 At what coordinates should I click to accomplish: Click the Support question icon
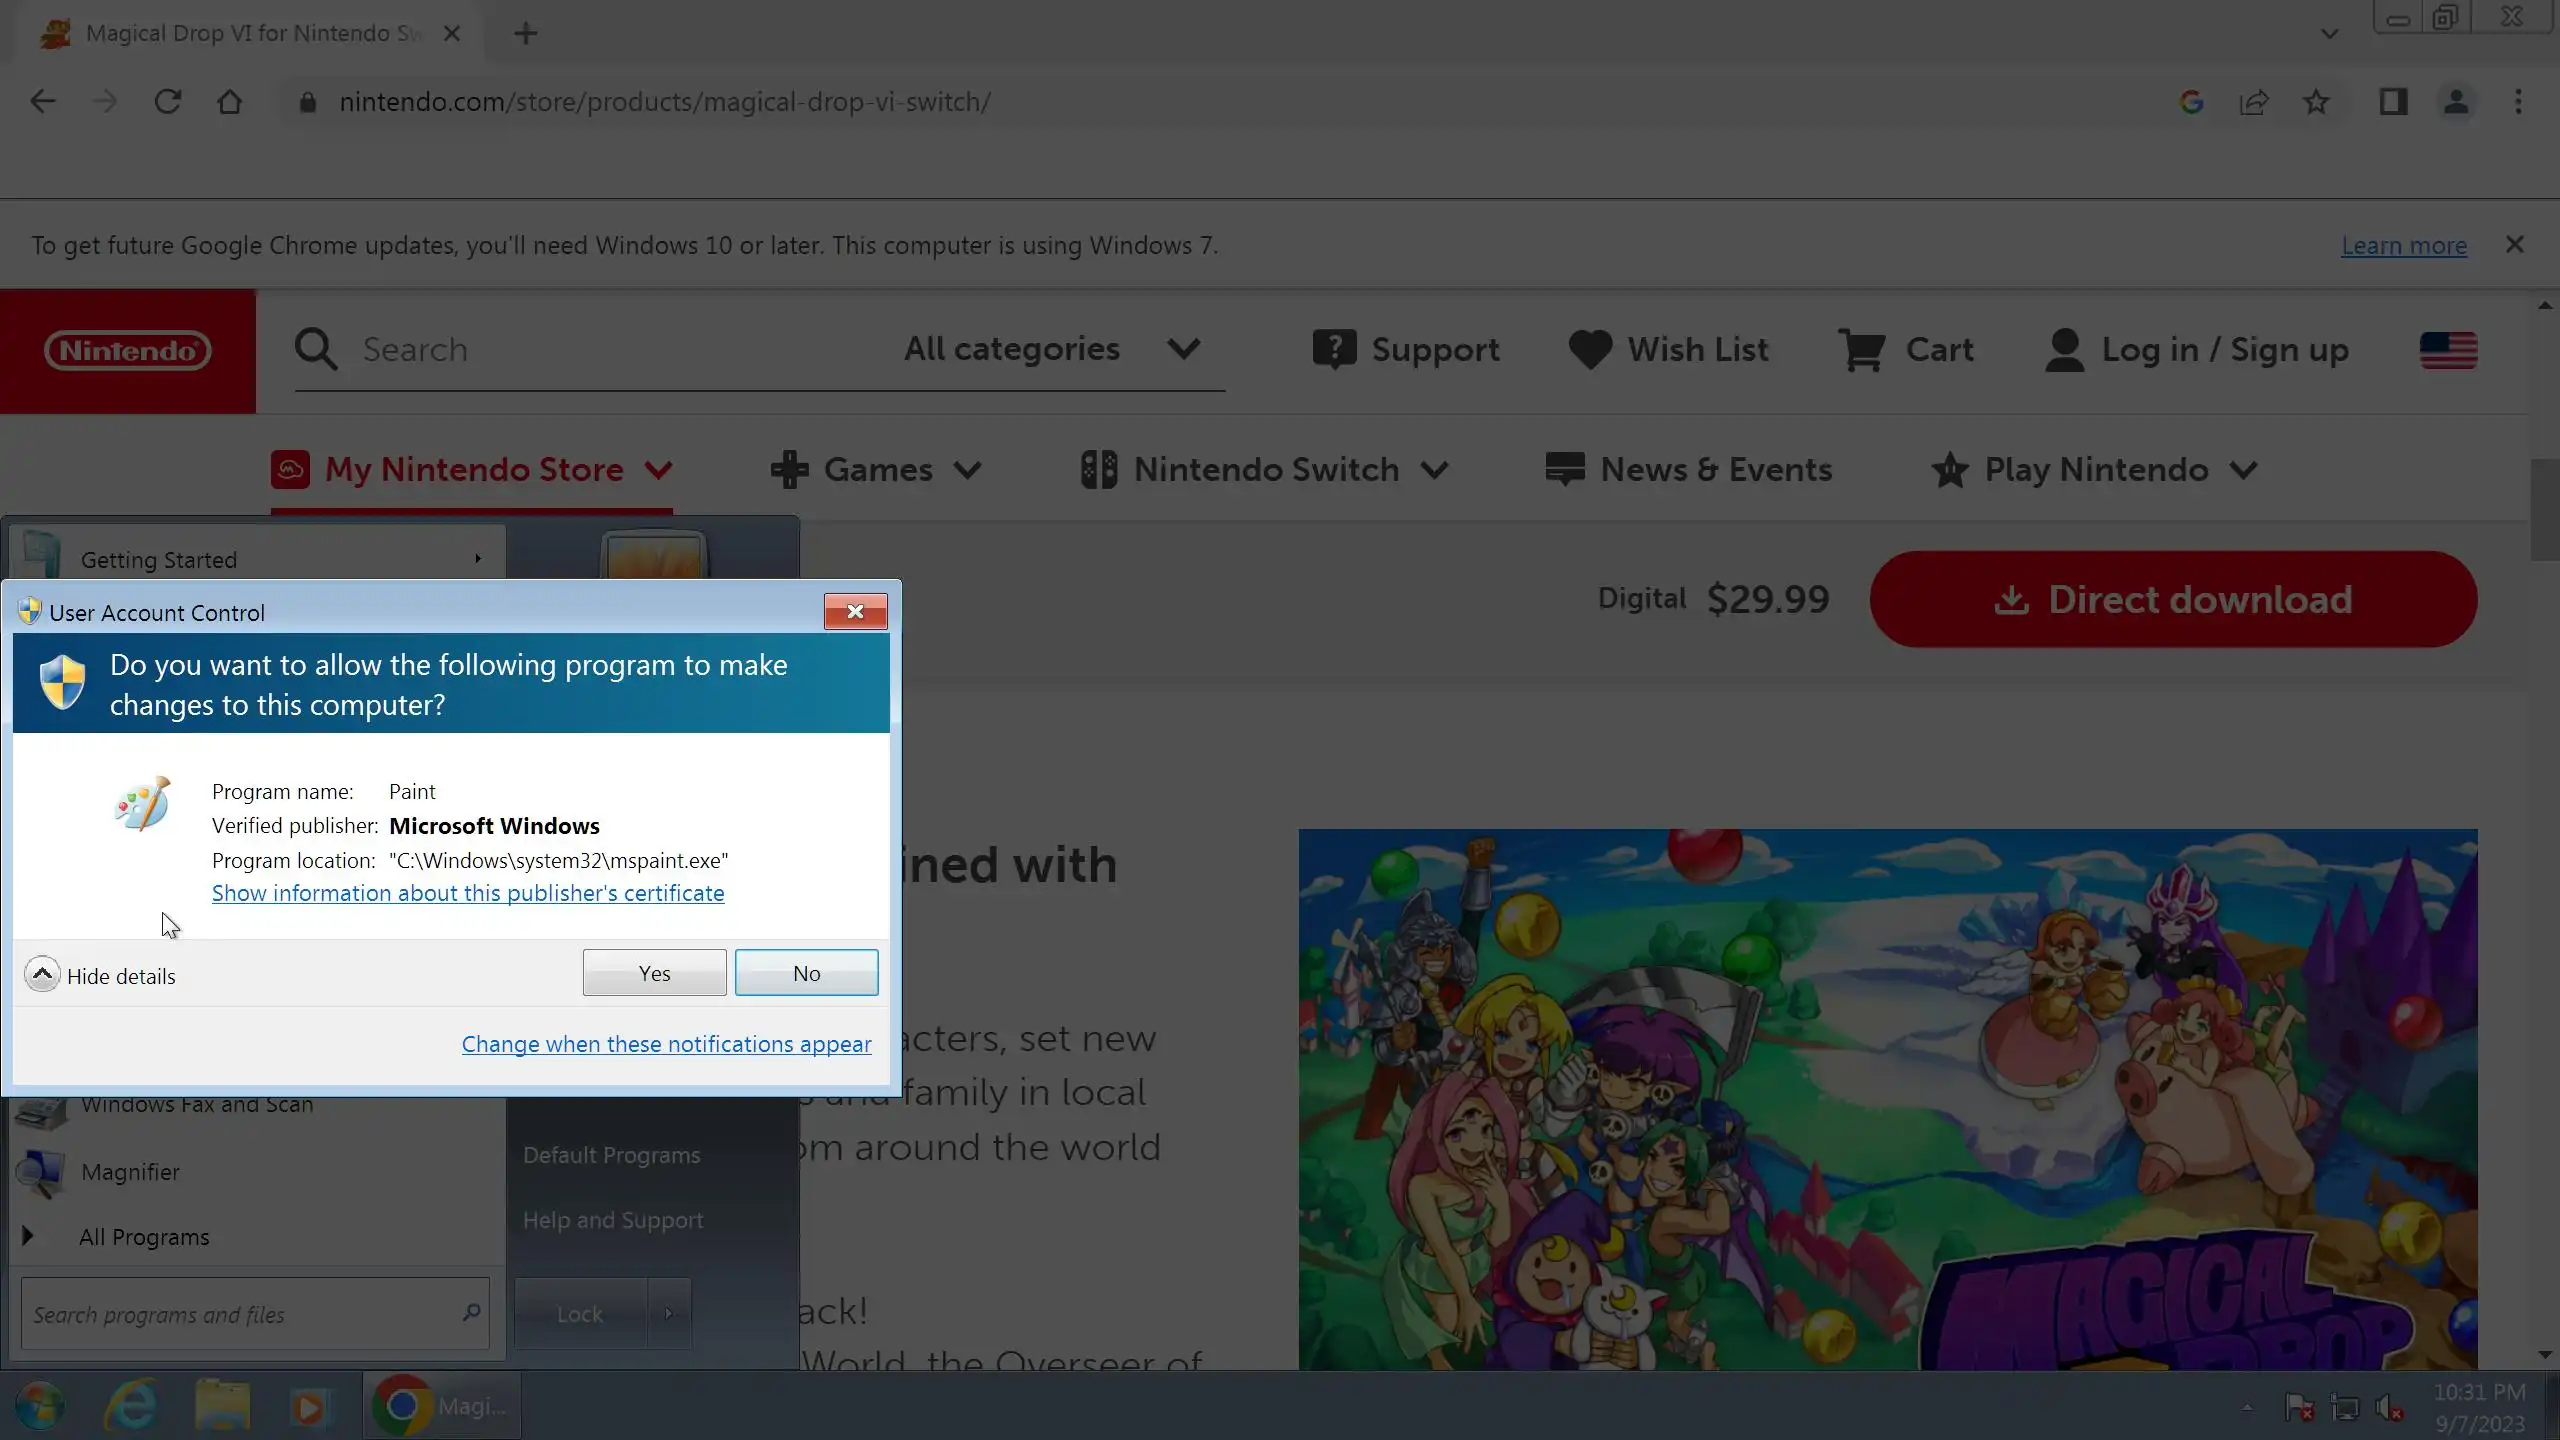pos(1334,350)
